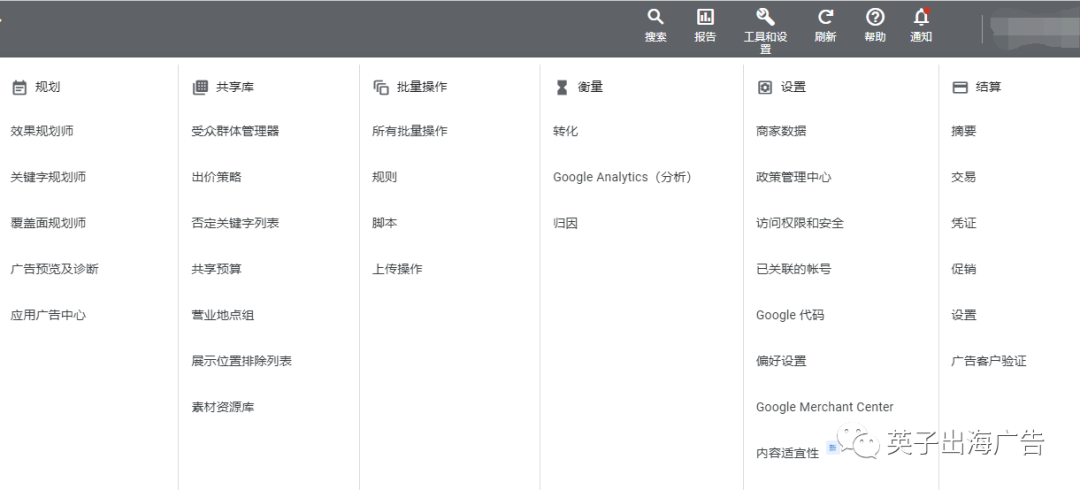
Task: Click the 规划 calendar icon
Action: pyautogui.click(x=19, y=88)
